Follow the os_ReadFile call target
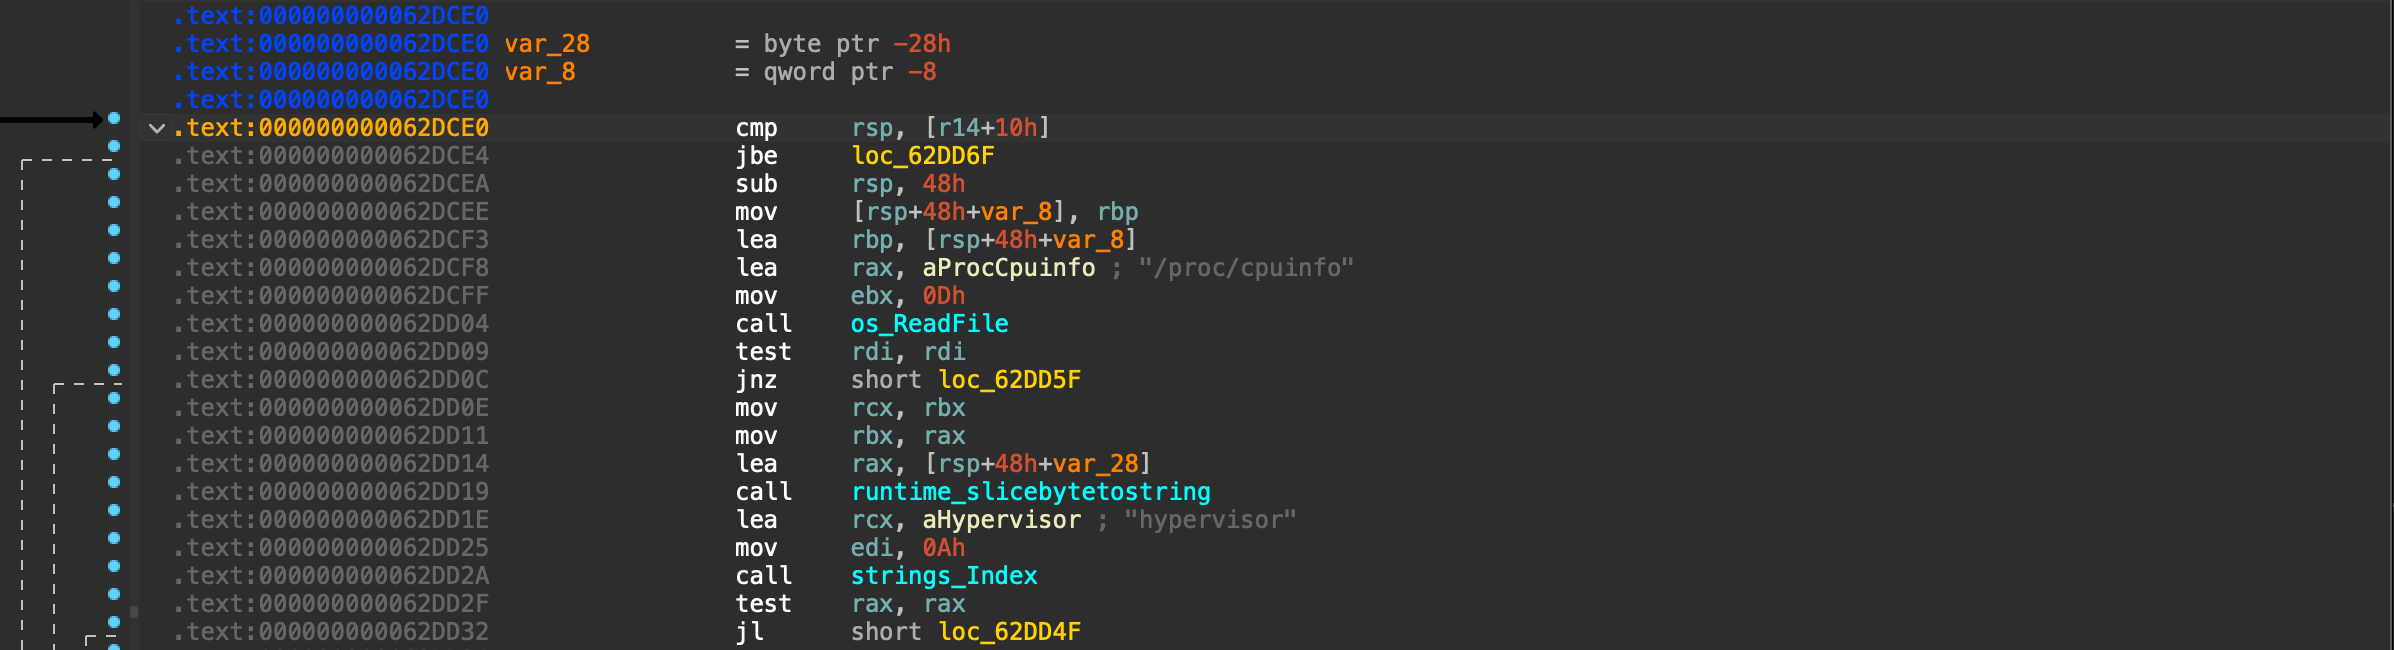This screenshot has width=2394, height=650. (x=929, y=324)
